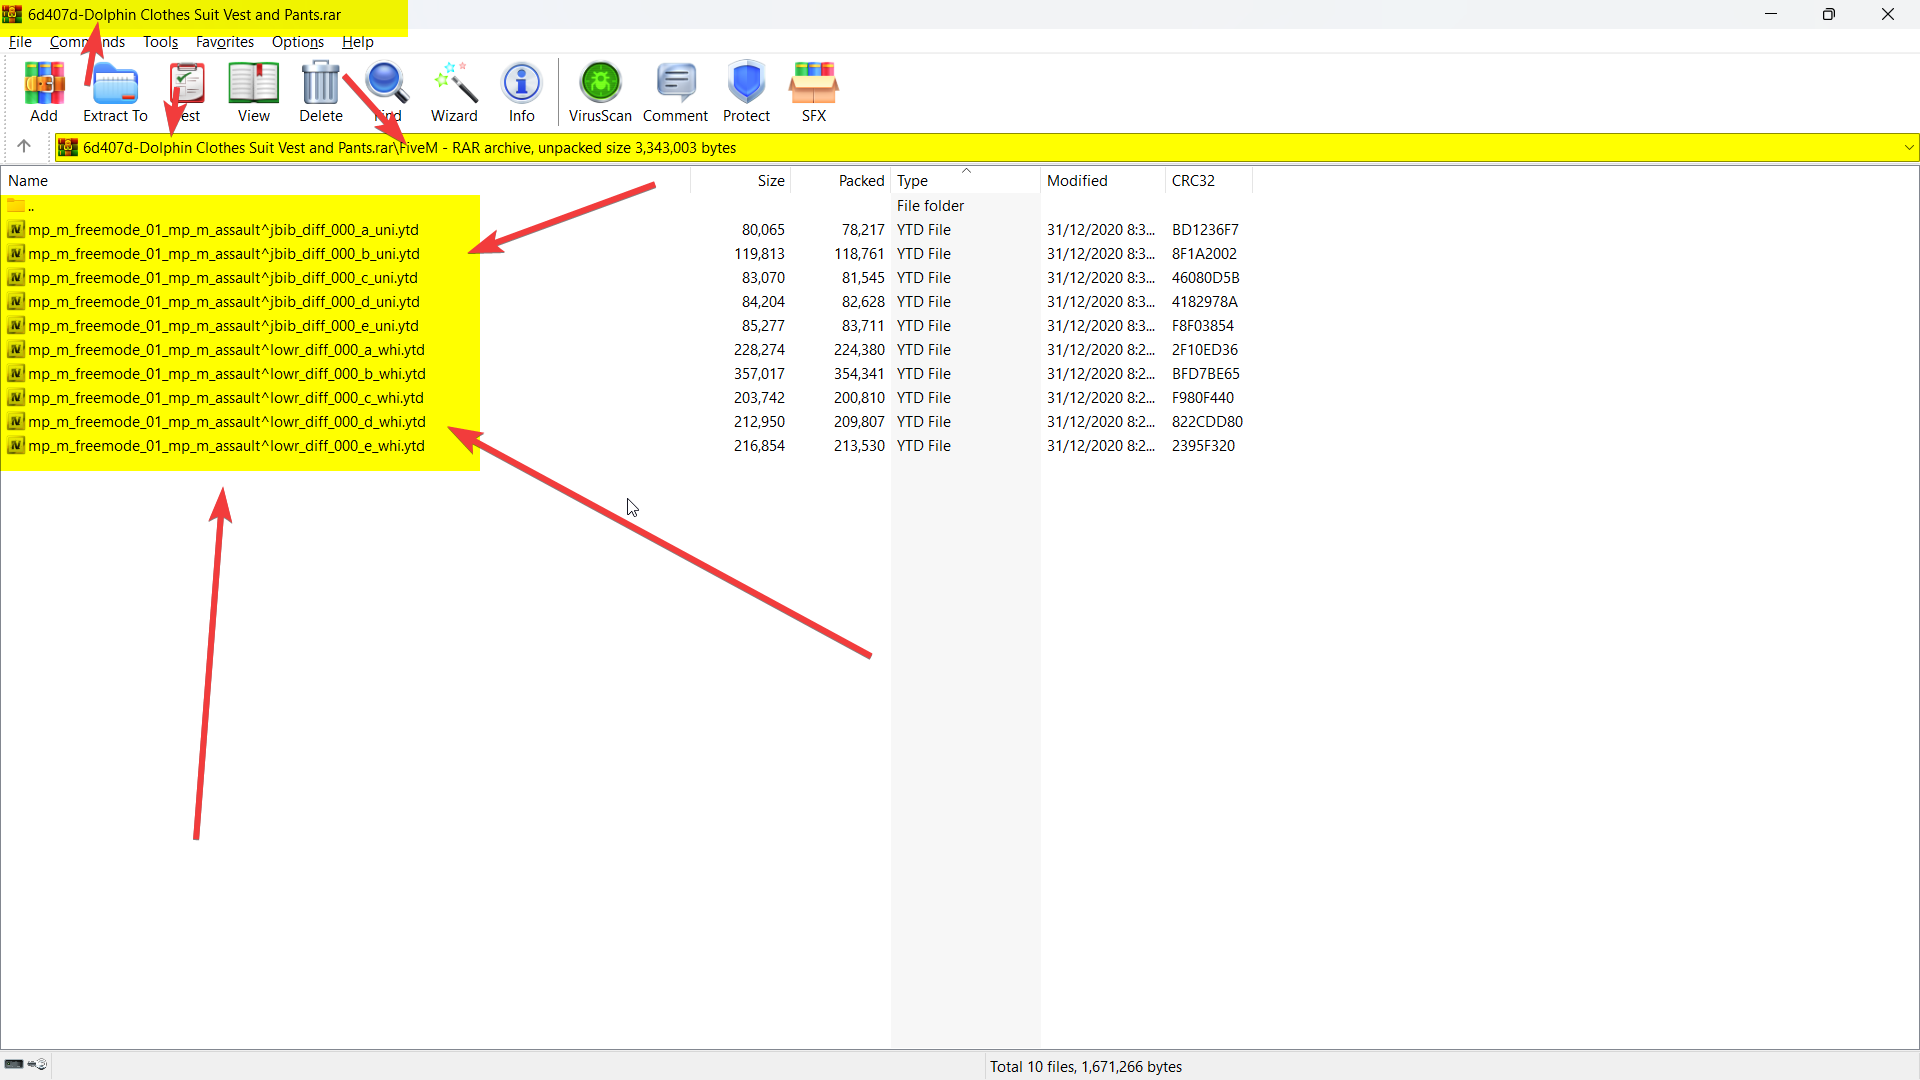The image size is (1920, 1080).
Task: Click the Comment toolbar icon
Action: 675,91
